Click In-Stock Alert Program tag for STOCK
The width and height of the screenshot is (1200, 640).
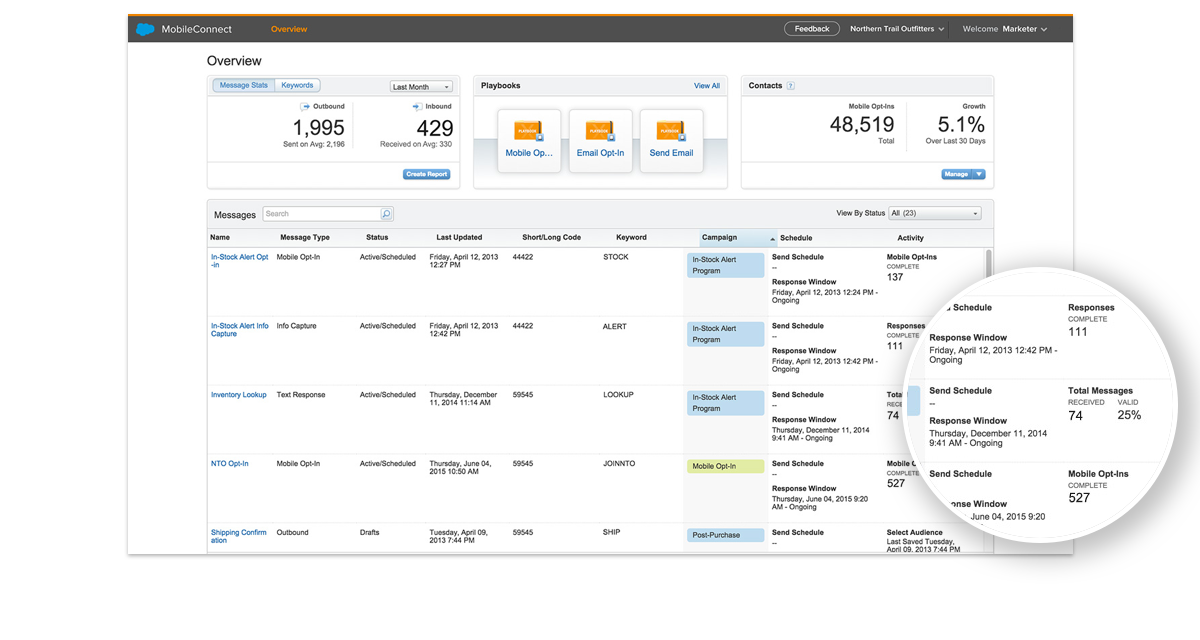(x=726, y=265)
